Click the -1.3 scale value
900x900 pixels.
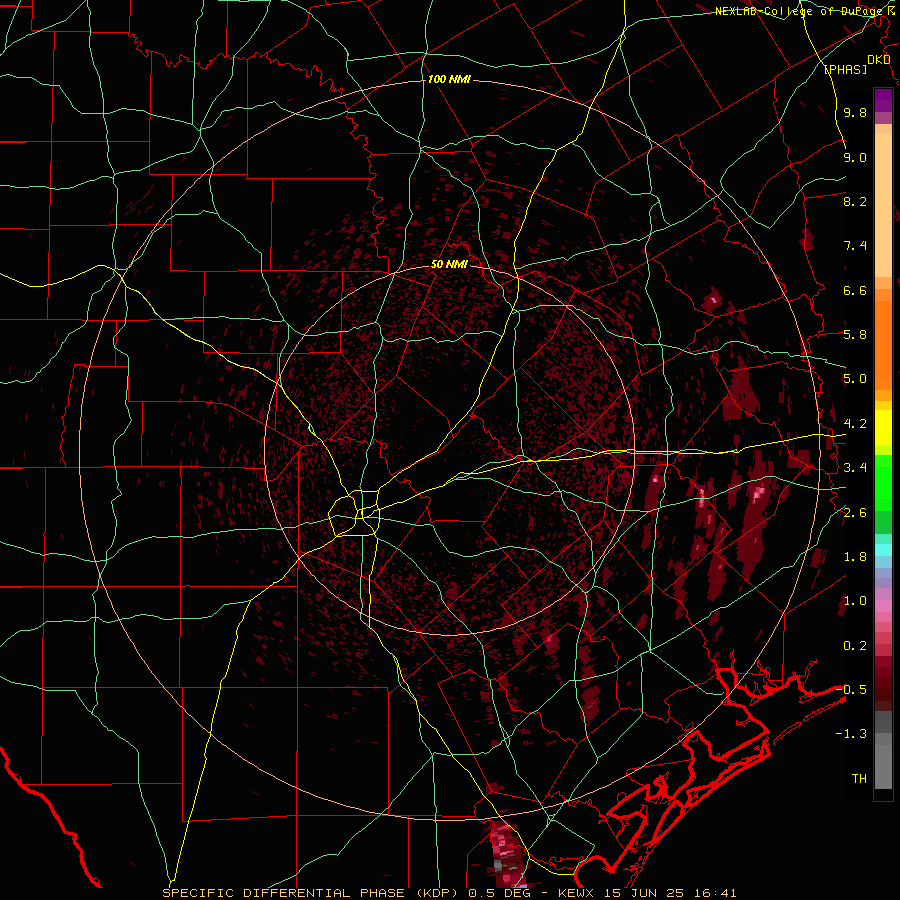coord(851,734)
